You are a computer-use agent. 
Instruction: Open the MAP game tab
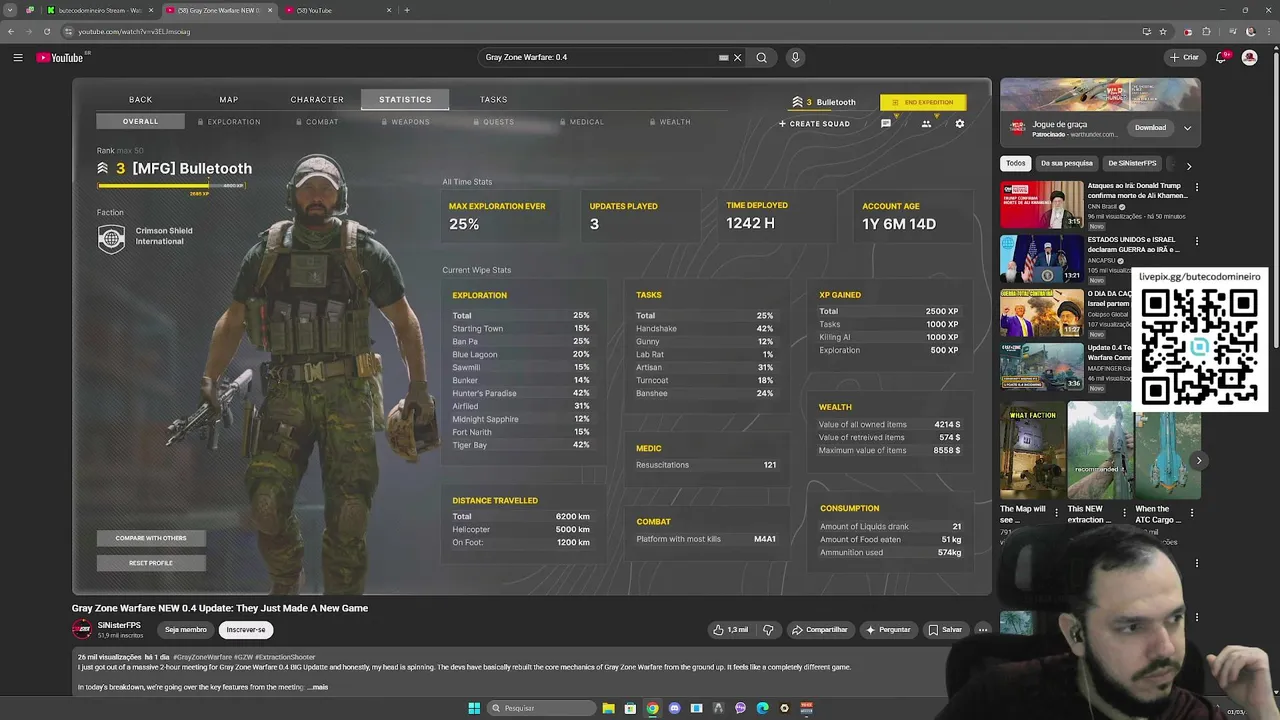pos(229,99)
